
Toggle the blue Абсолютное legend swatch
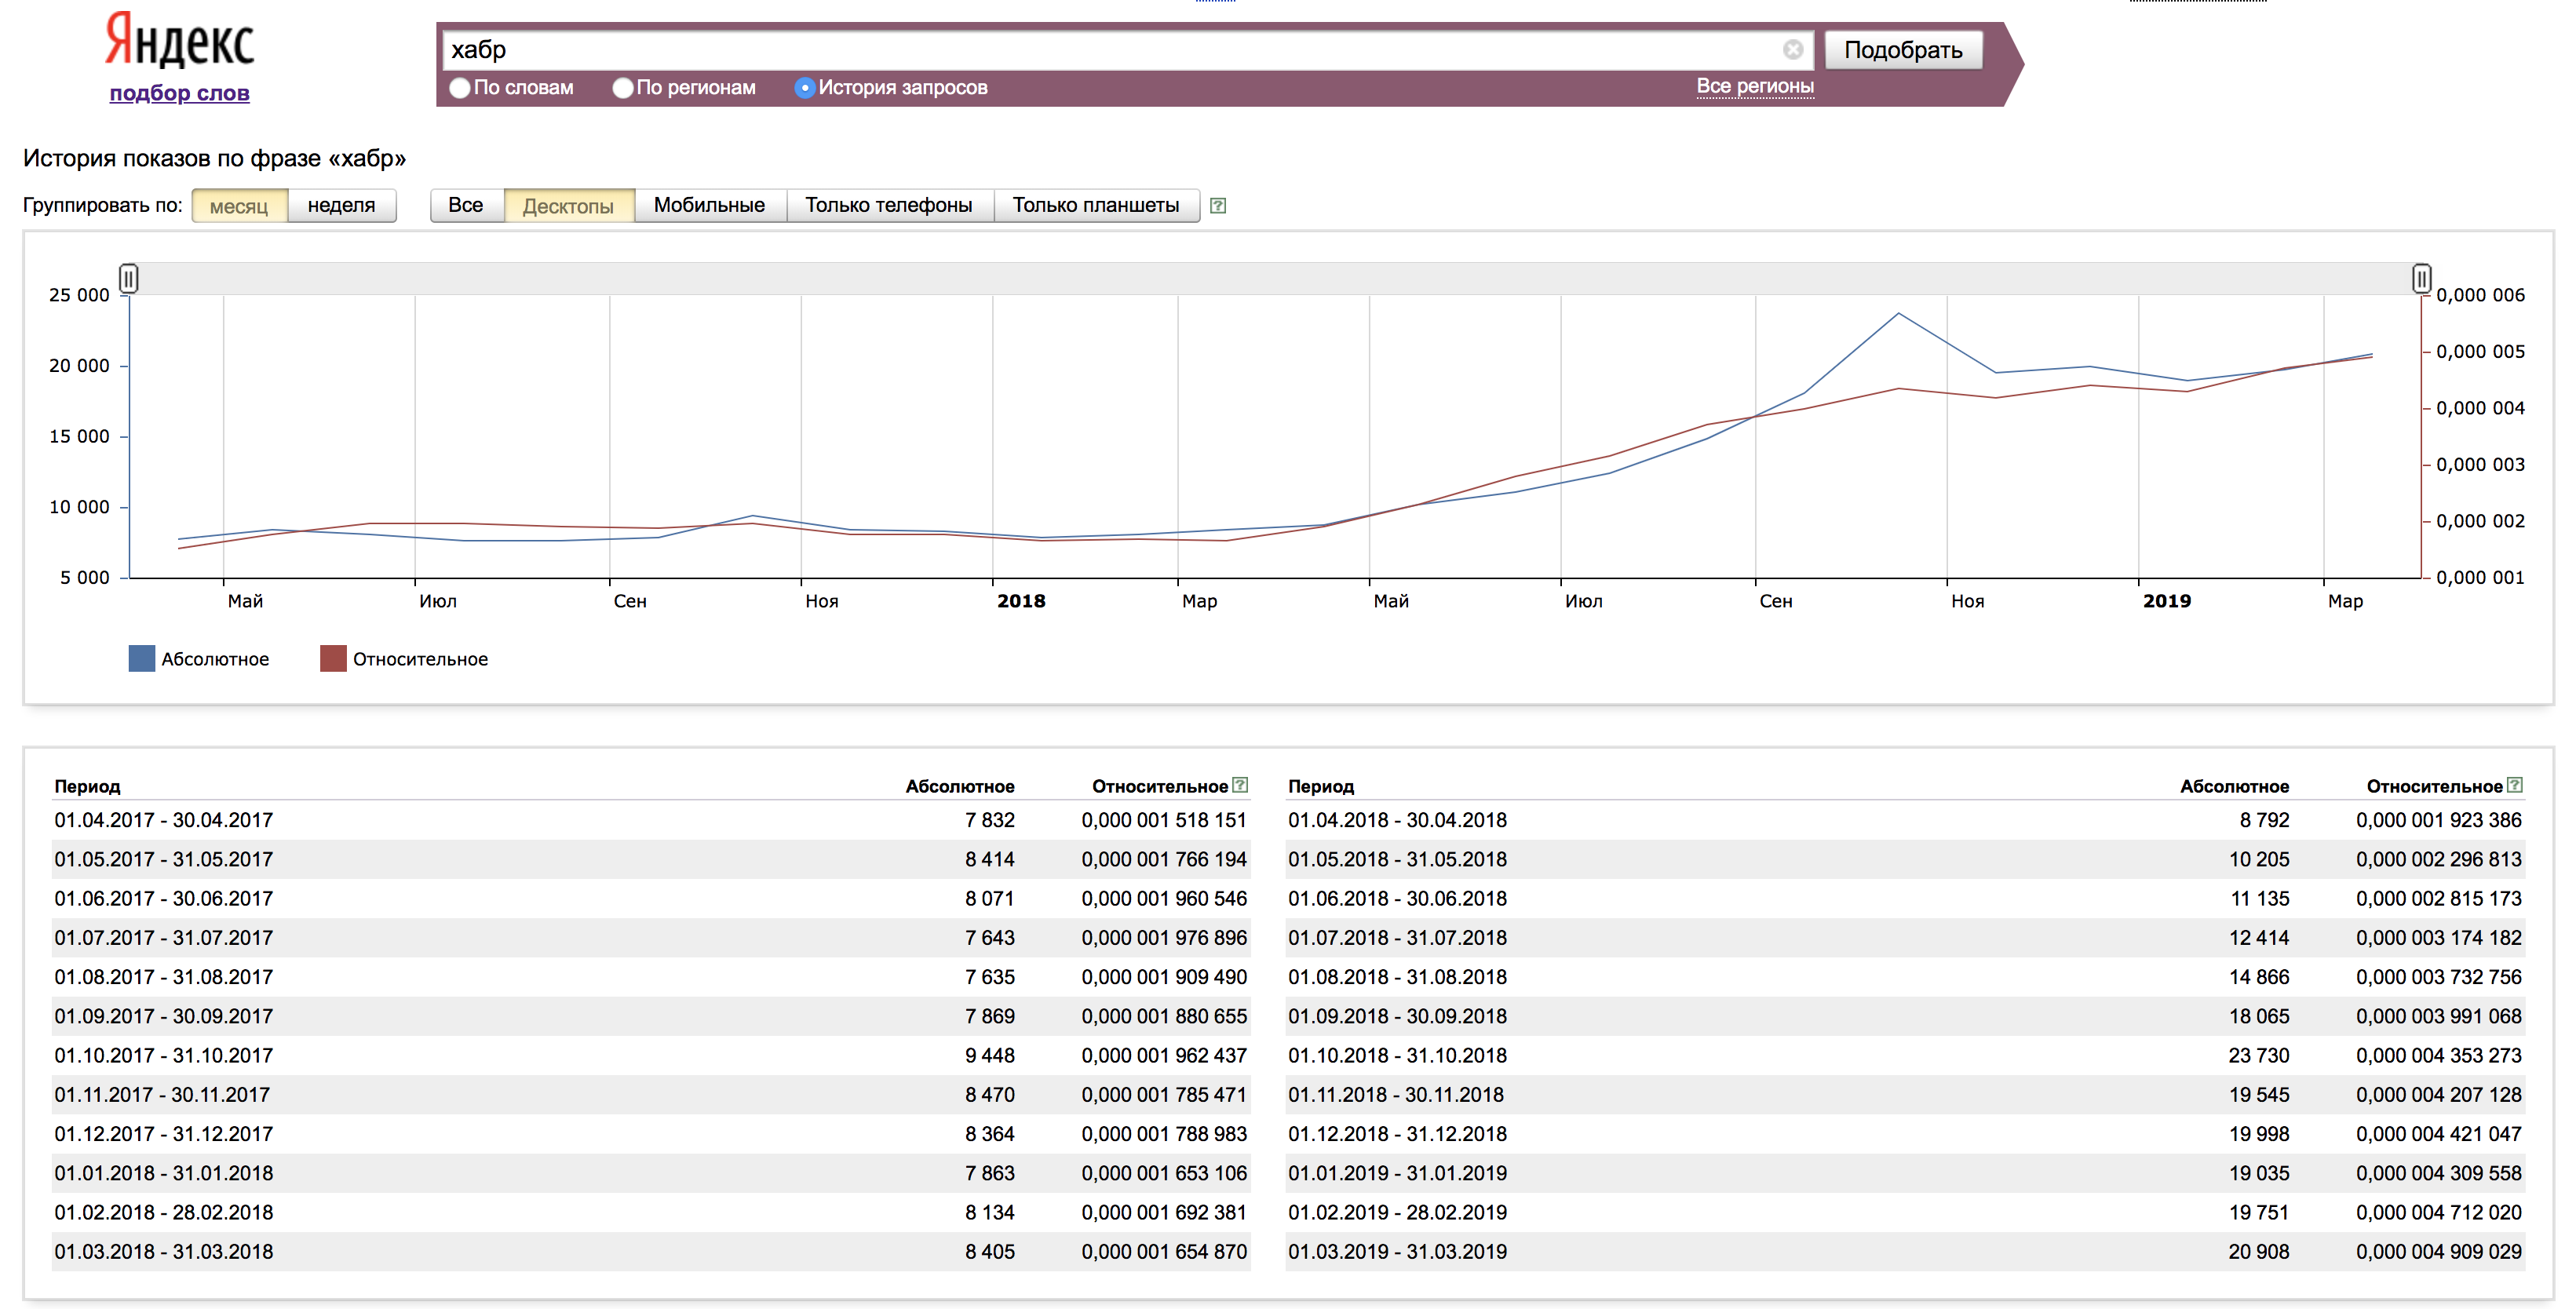(142, 659)
